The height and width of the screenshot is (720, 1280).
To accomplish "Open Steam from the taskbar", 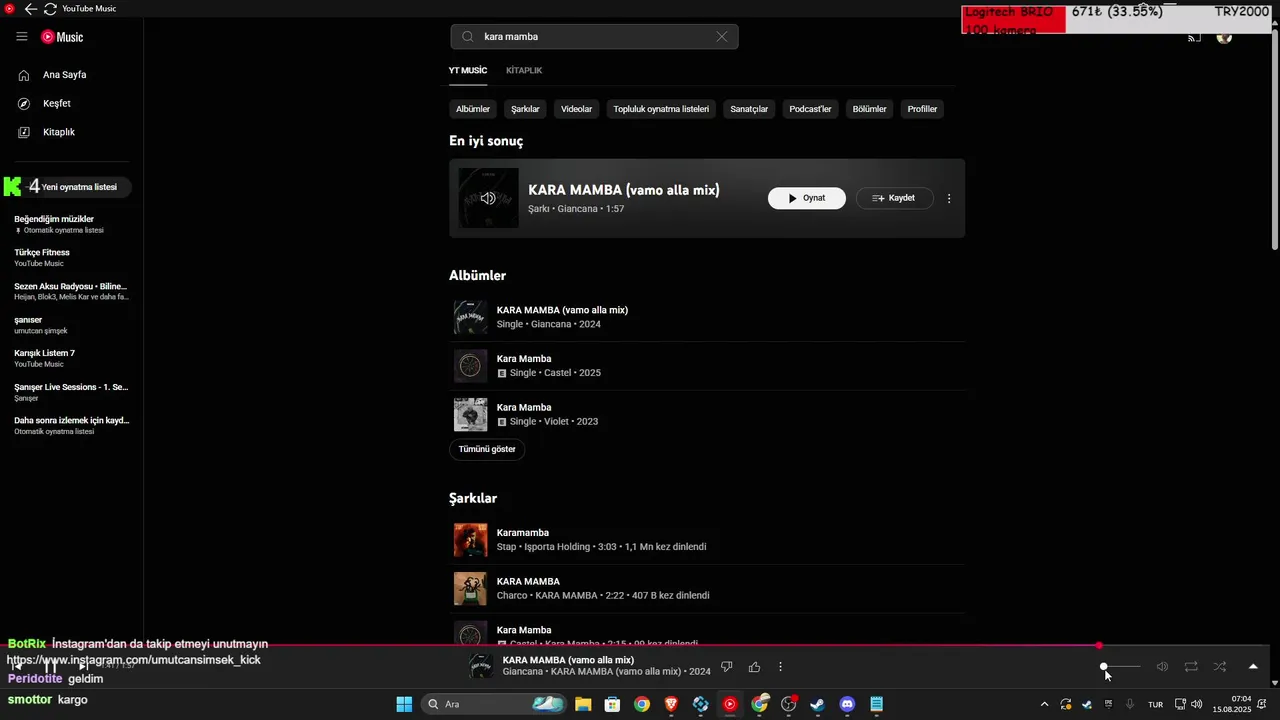I will tap(817, 704).
